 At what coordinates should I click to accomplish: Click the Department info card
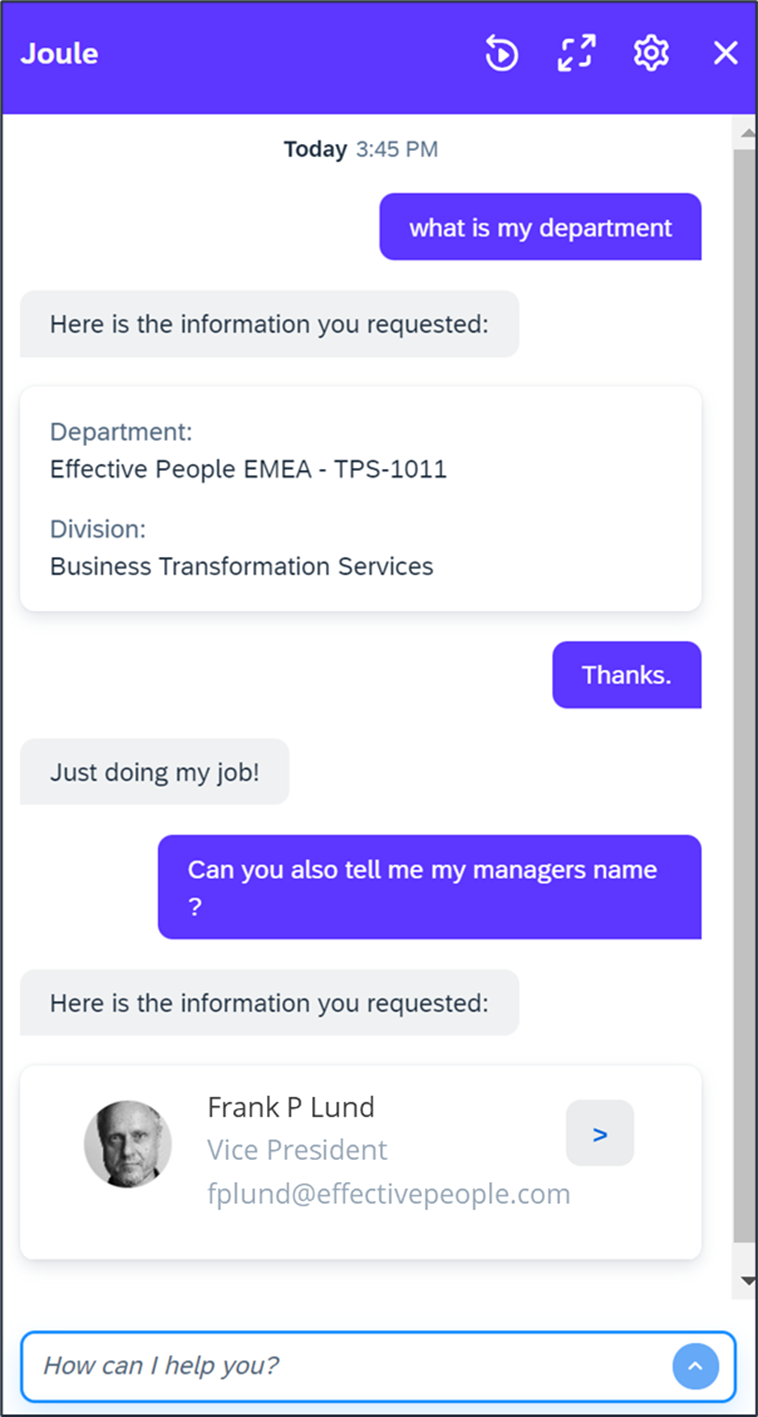[x=361, y=499]
